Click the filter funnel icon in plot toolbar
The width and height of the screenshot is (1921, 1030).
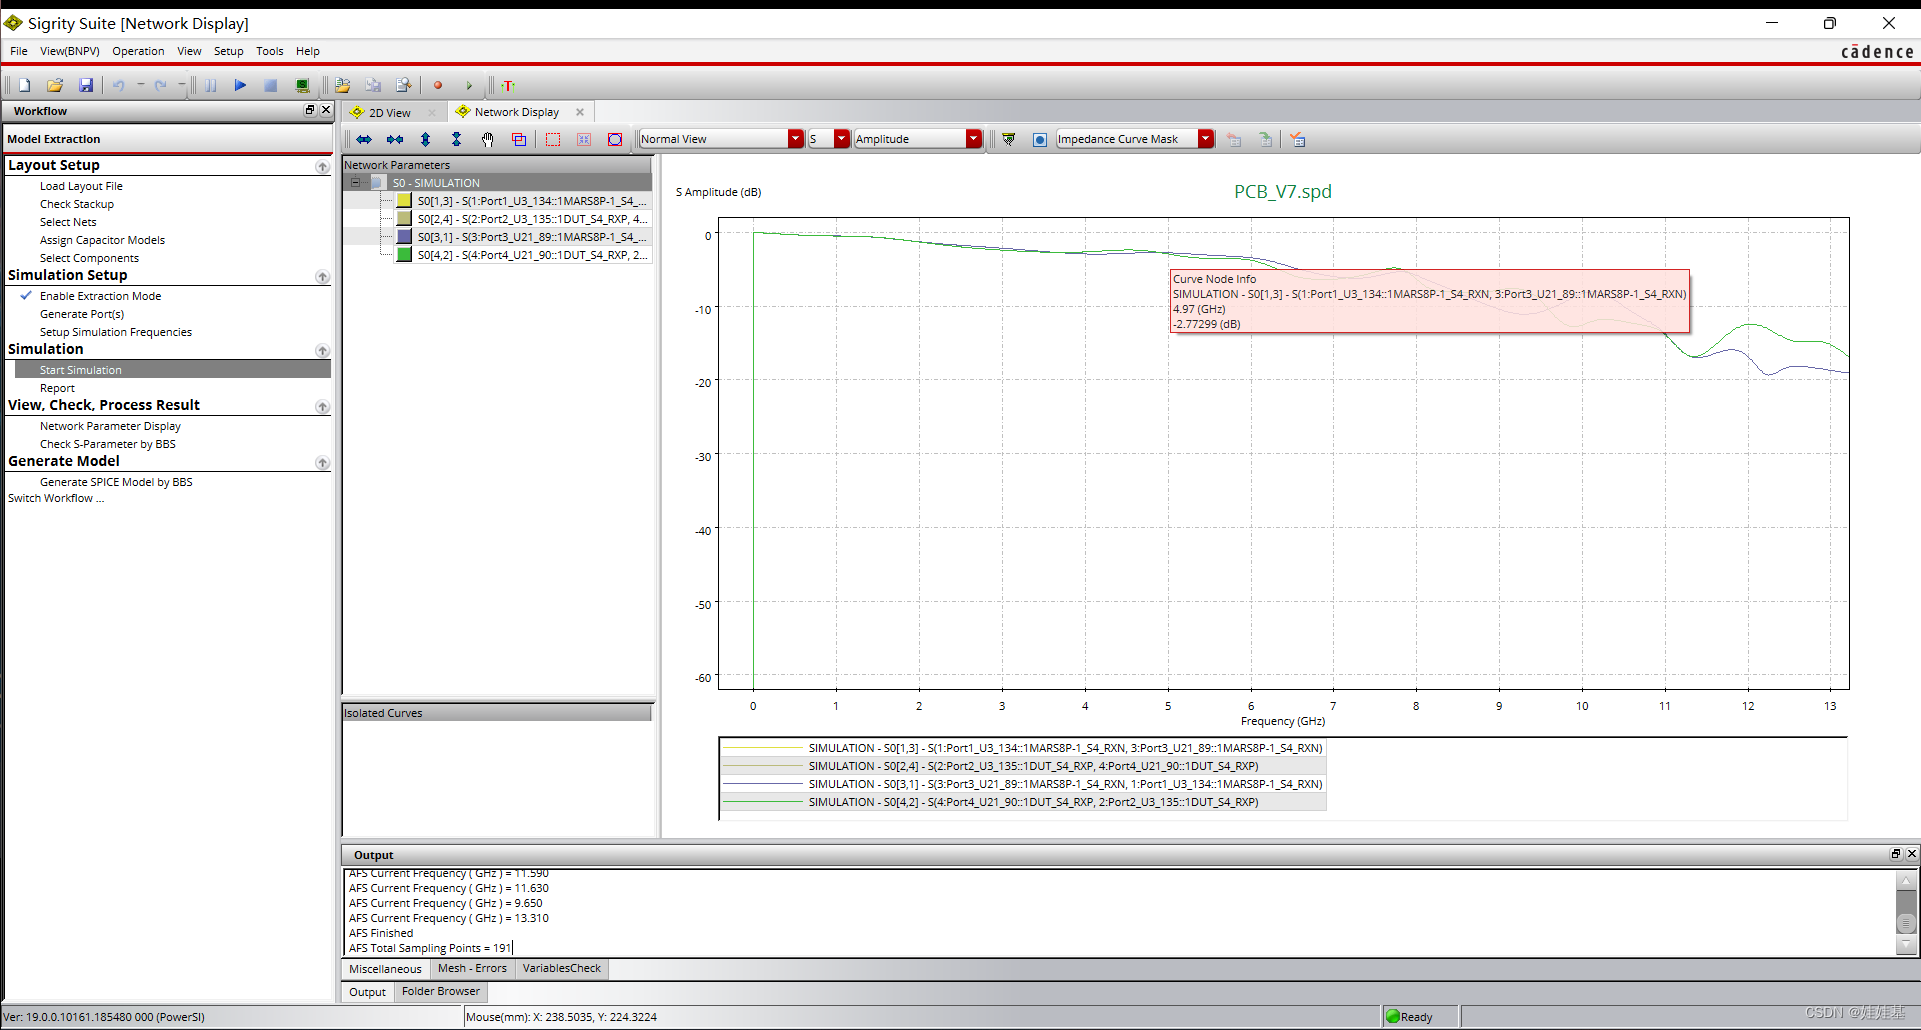pyautogui.click(x=1009, y=140)
